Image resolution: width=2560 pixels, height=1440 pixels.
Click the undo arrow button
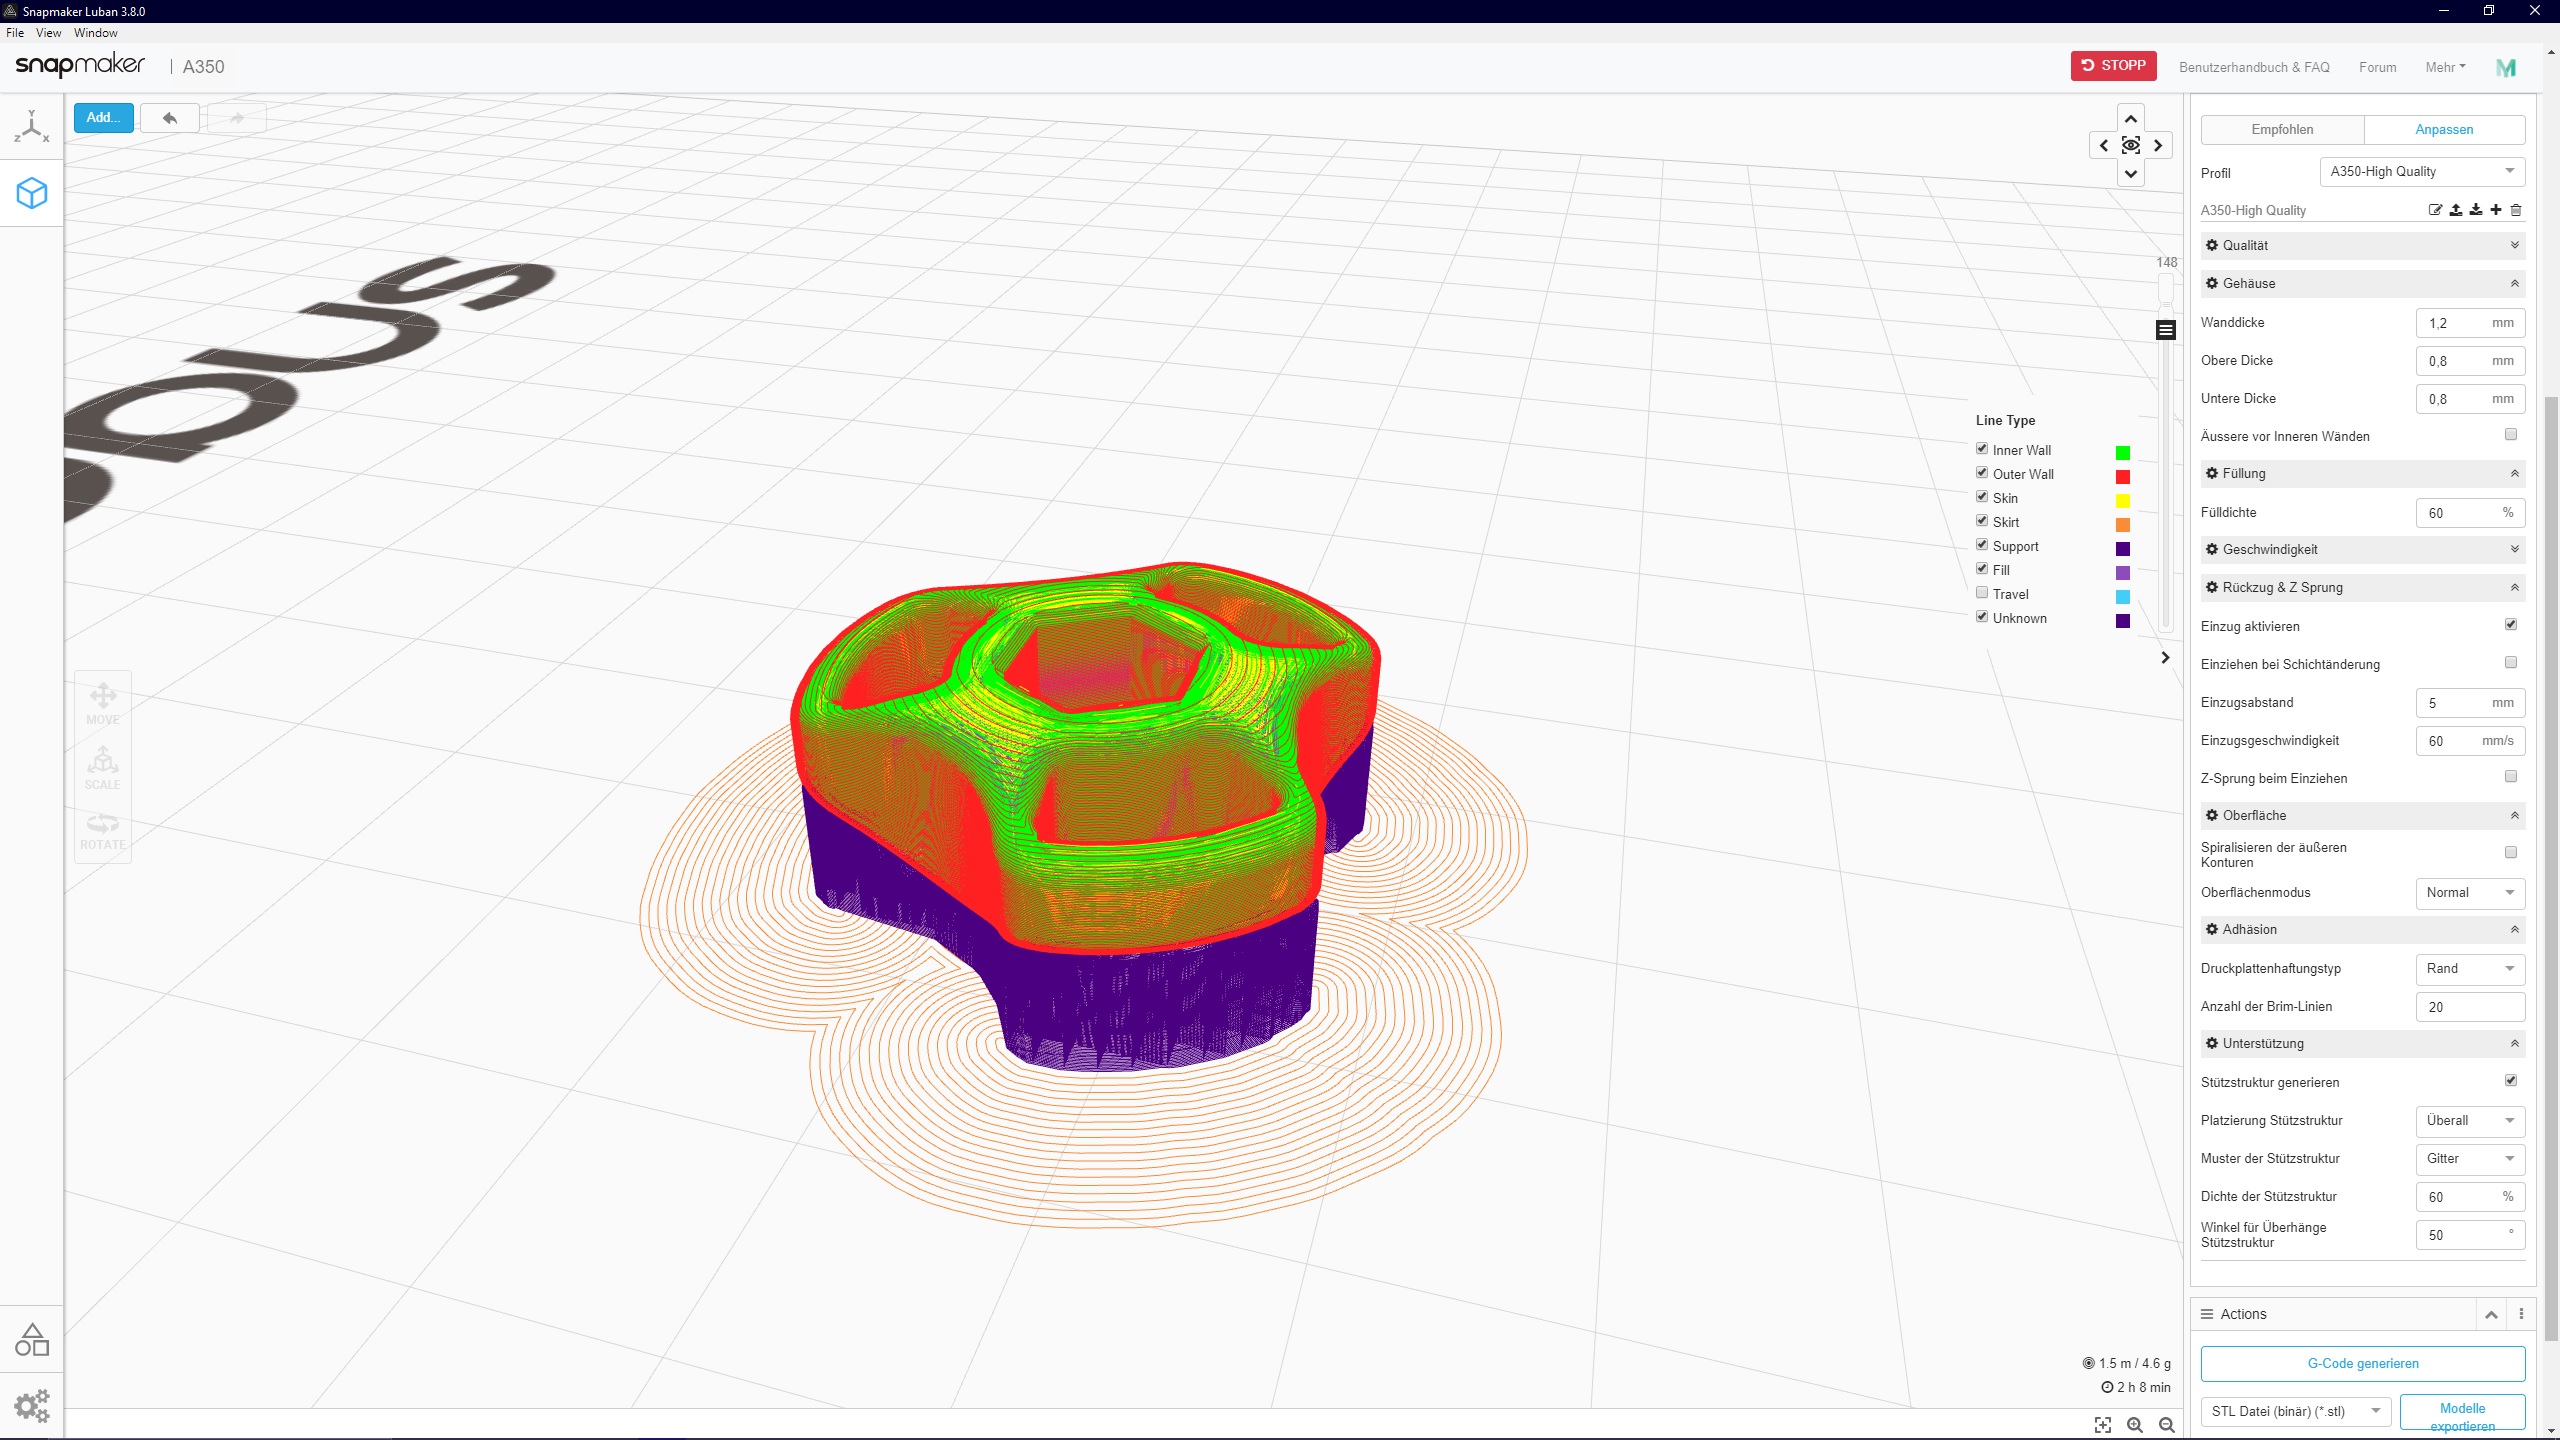tap(170, 118)
